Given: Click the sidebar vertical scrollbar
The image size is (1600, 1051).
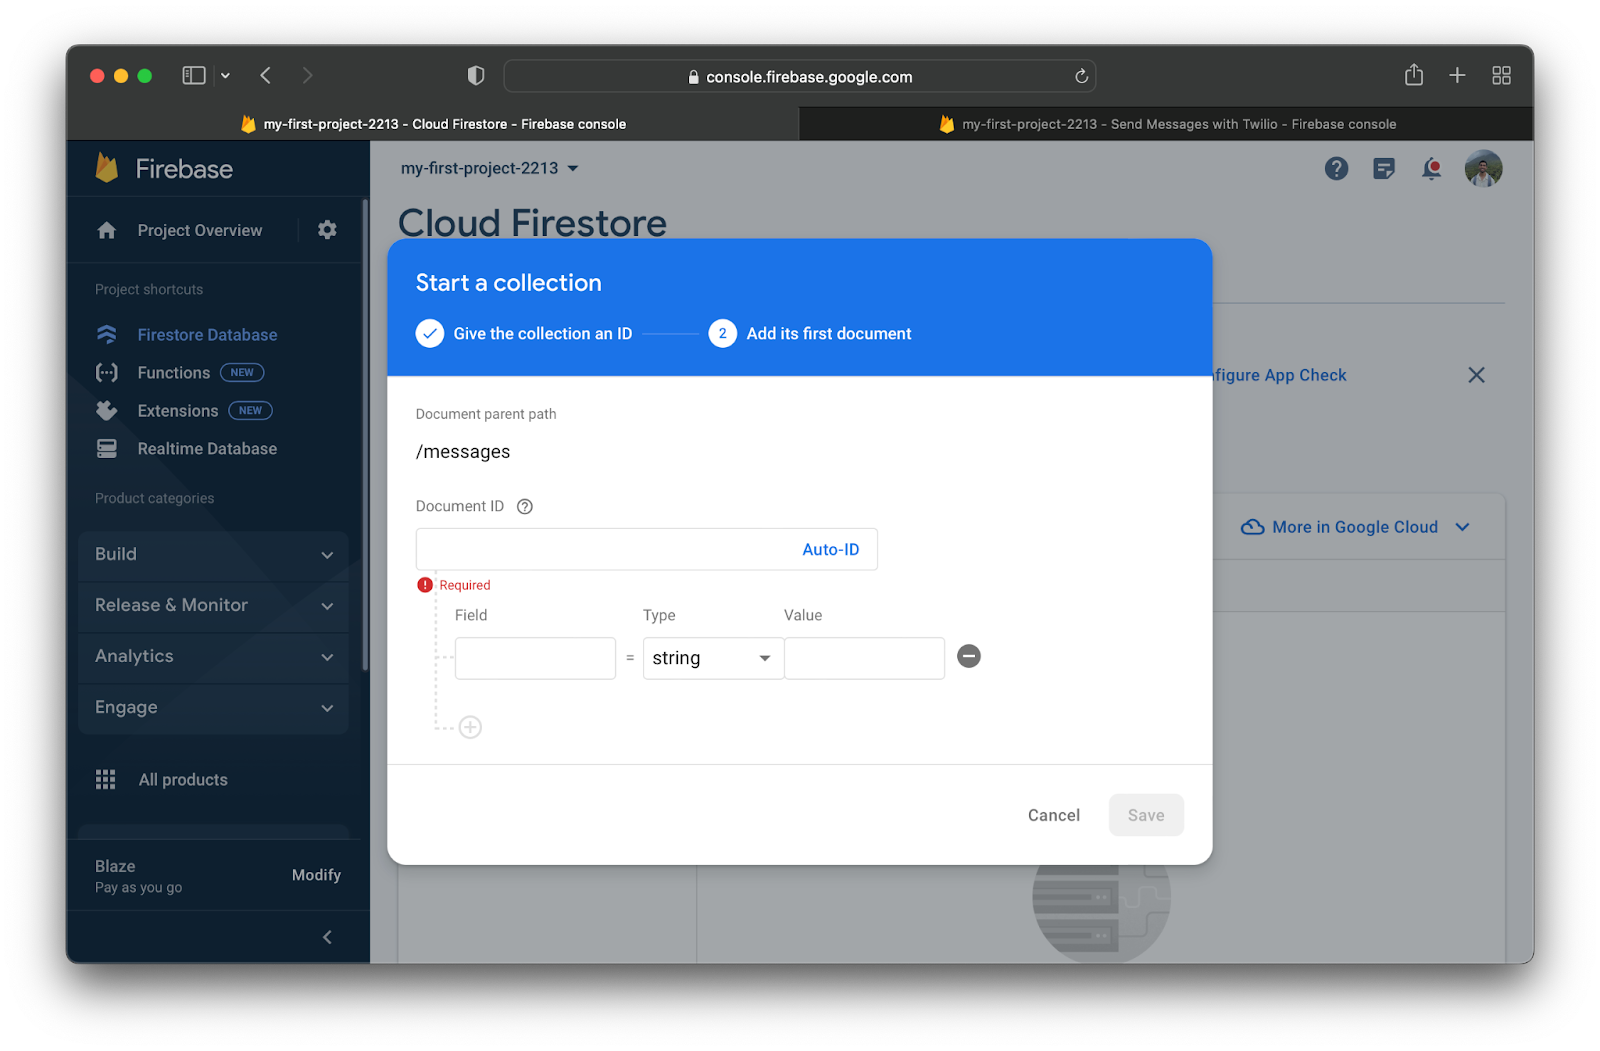Looking at the screenshot, I should pos(365,435).
